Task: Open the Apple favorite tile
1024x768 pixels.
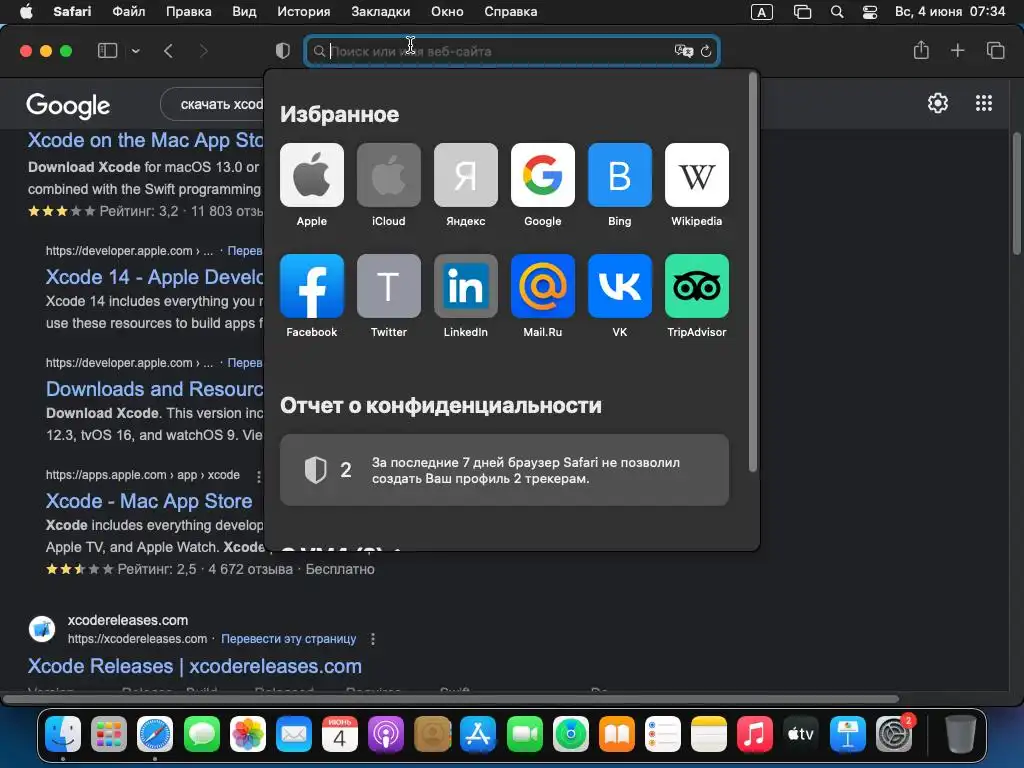Action: [312, 175]
